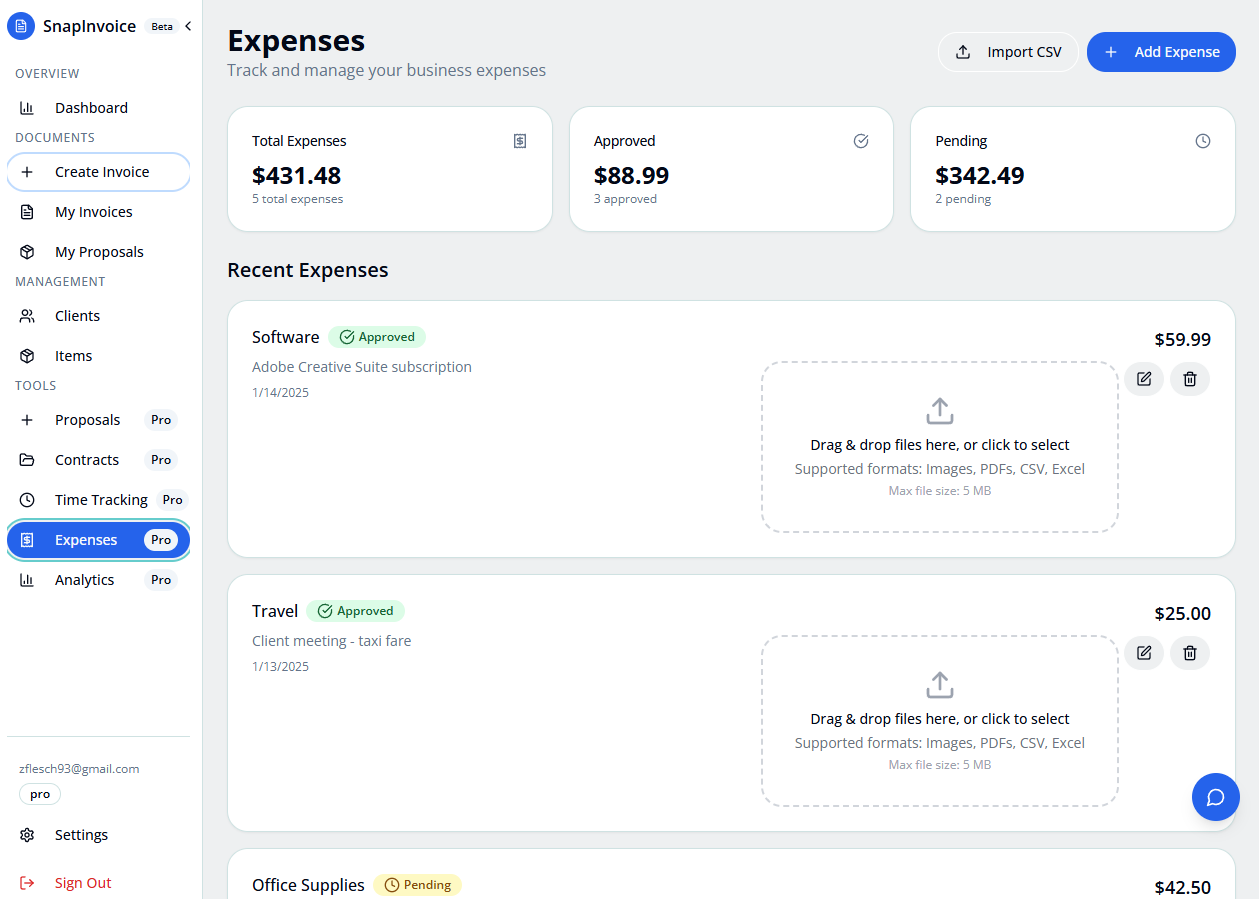Click the dollar icon on the Total Expenses card
The image size is (1259, 899).
tap(519, 141)
